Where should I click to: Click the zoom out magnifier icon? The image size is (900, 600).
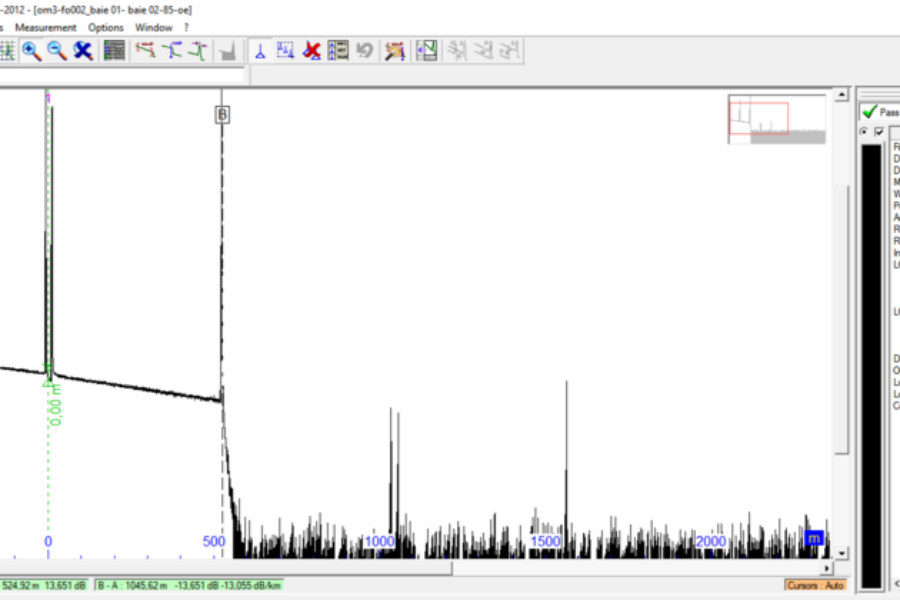57,50
